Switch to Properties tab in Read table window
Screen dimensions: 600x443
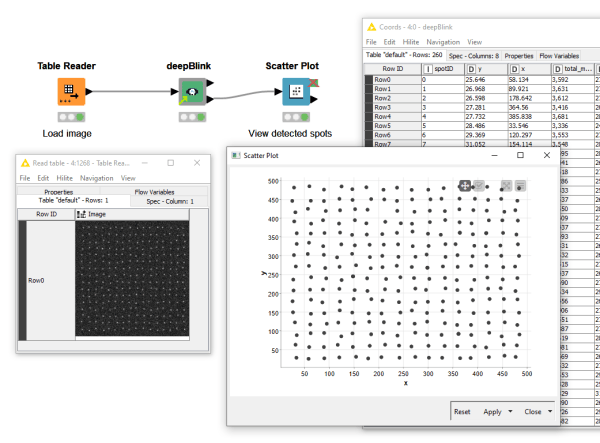point(59,192)
